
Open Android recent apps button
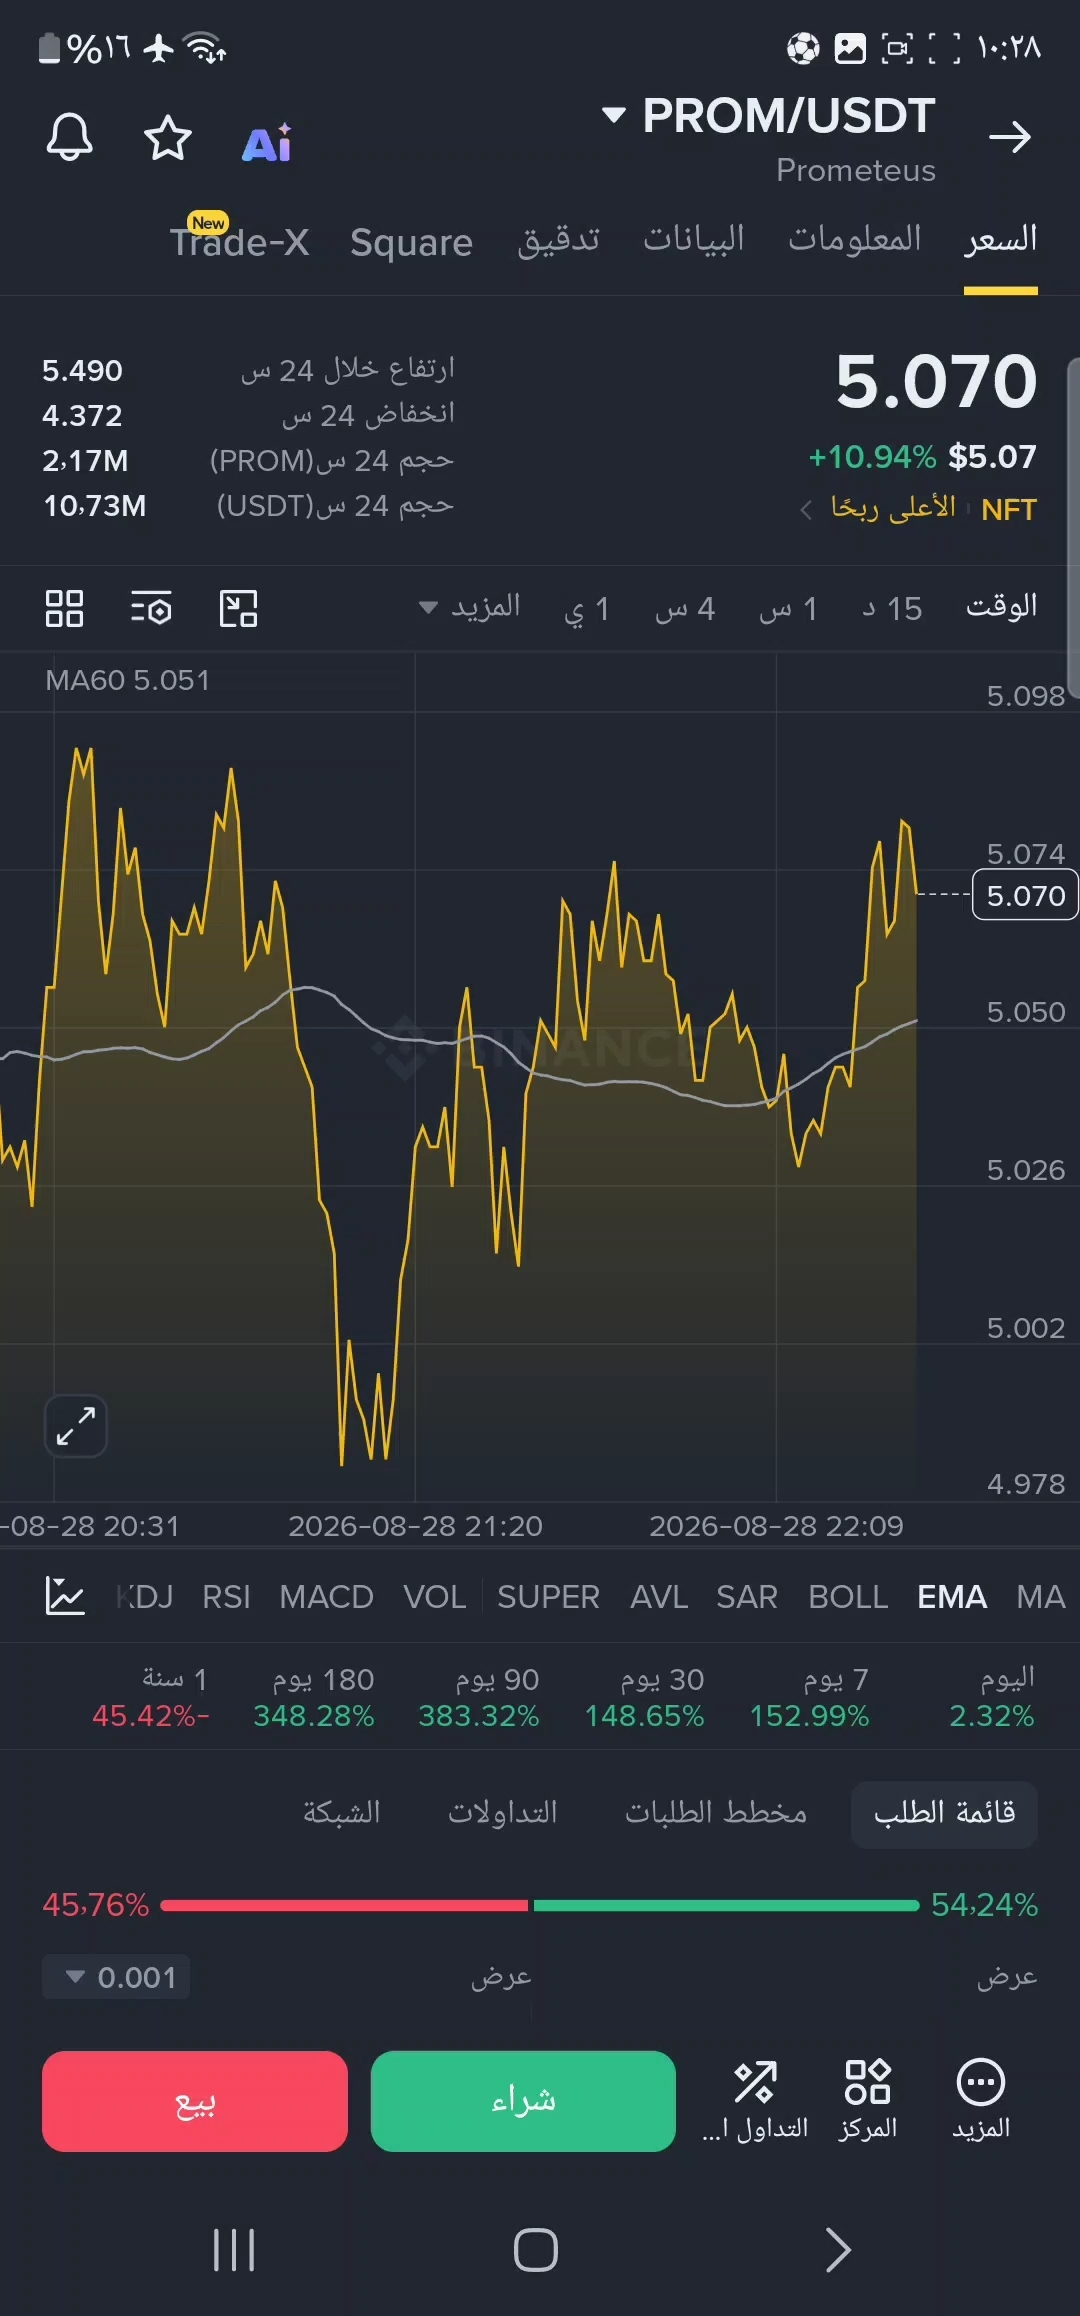(234, 2250)
